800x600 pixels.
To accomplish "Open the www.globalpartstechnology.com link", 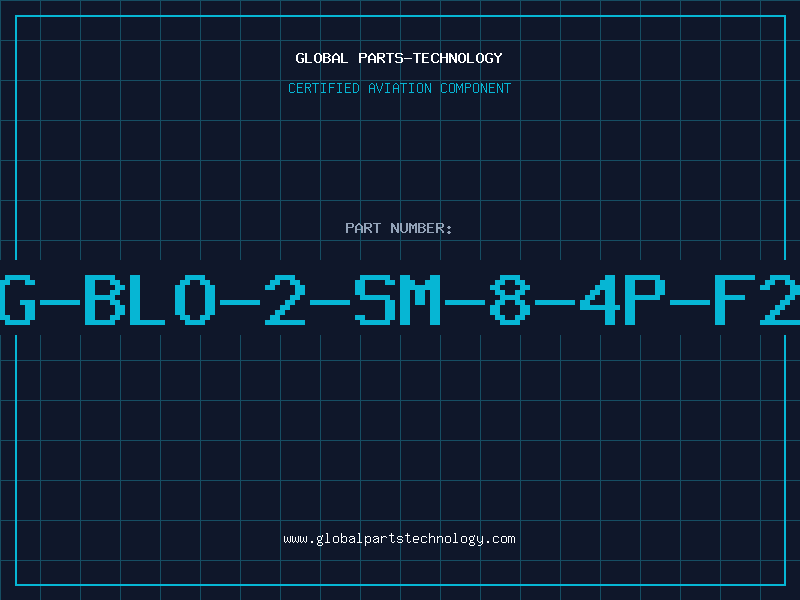I will (x=399, y=539).
